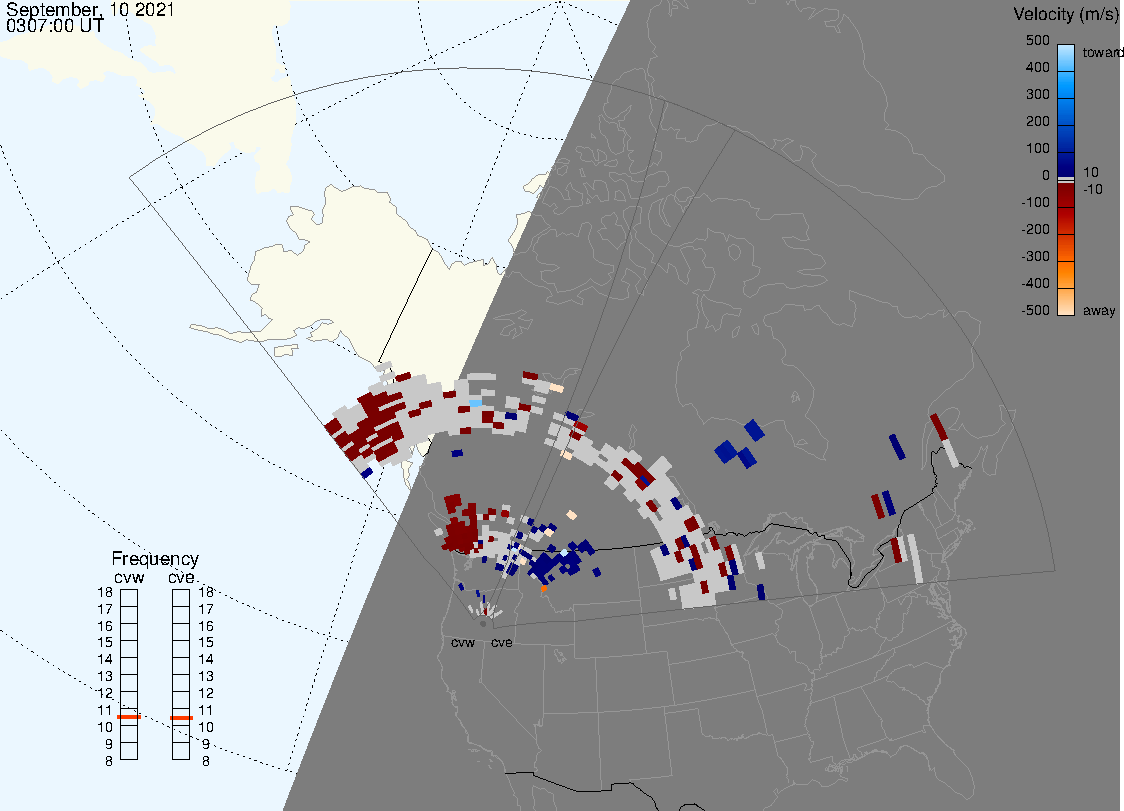
Task: Click the radar station dot above cvw label
Action: pos(483,625)
